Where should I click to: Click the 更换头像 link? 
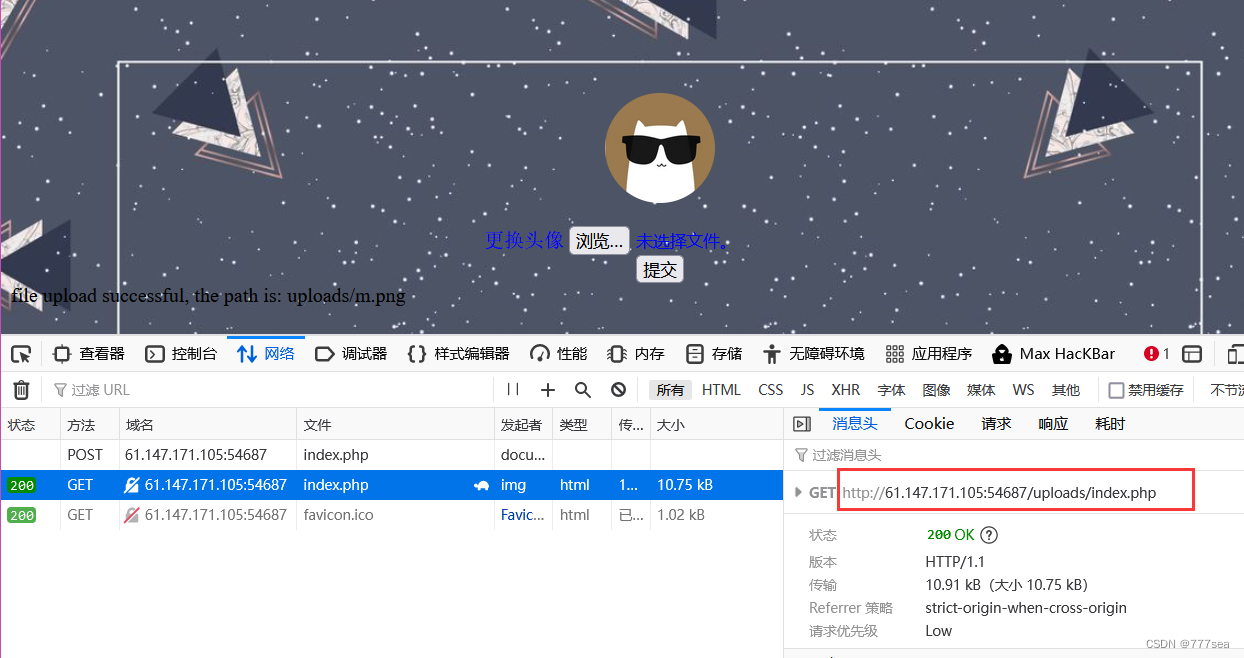(x=522, y=240)
